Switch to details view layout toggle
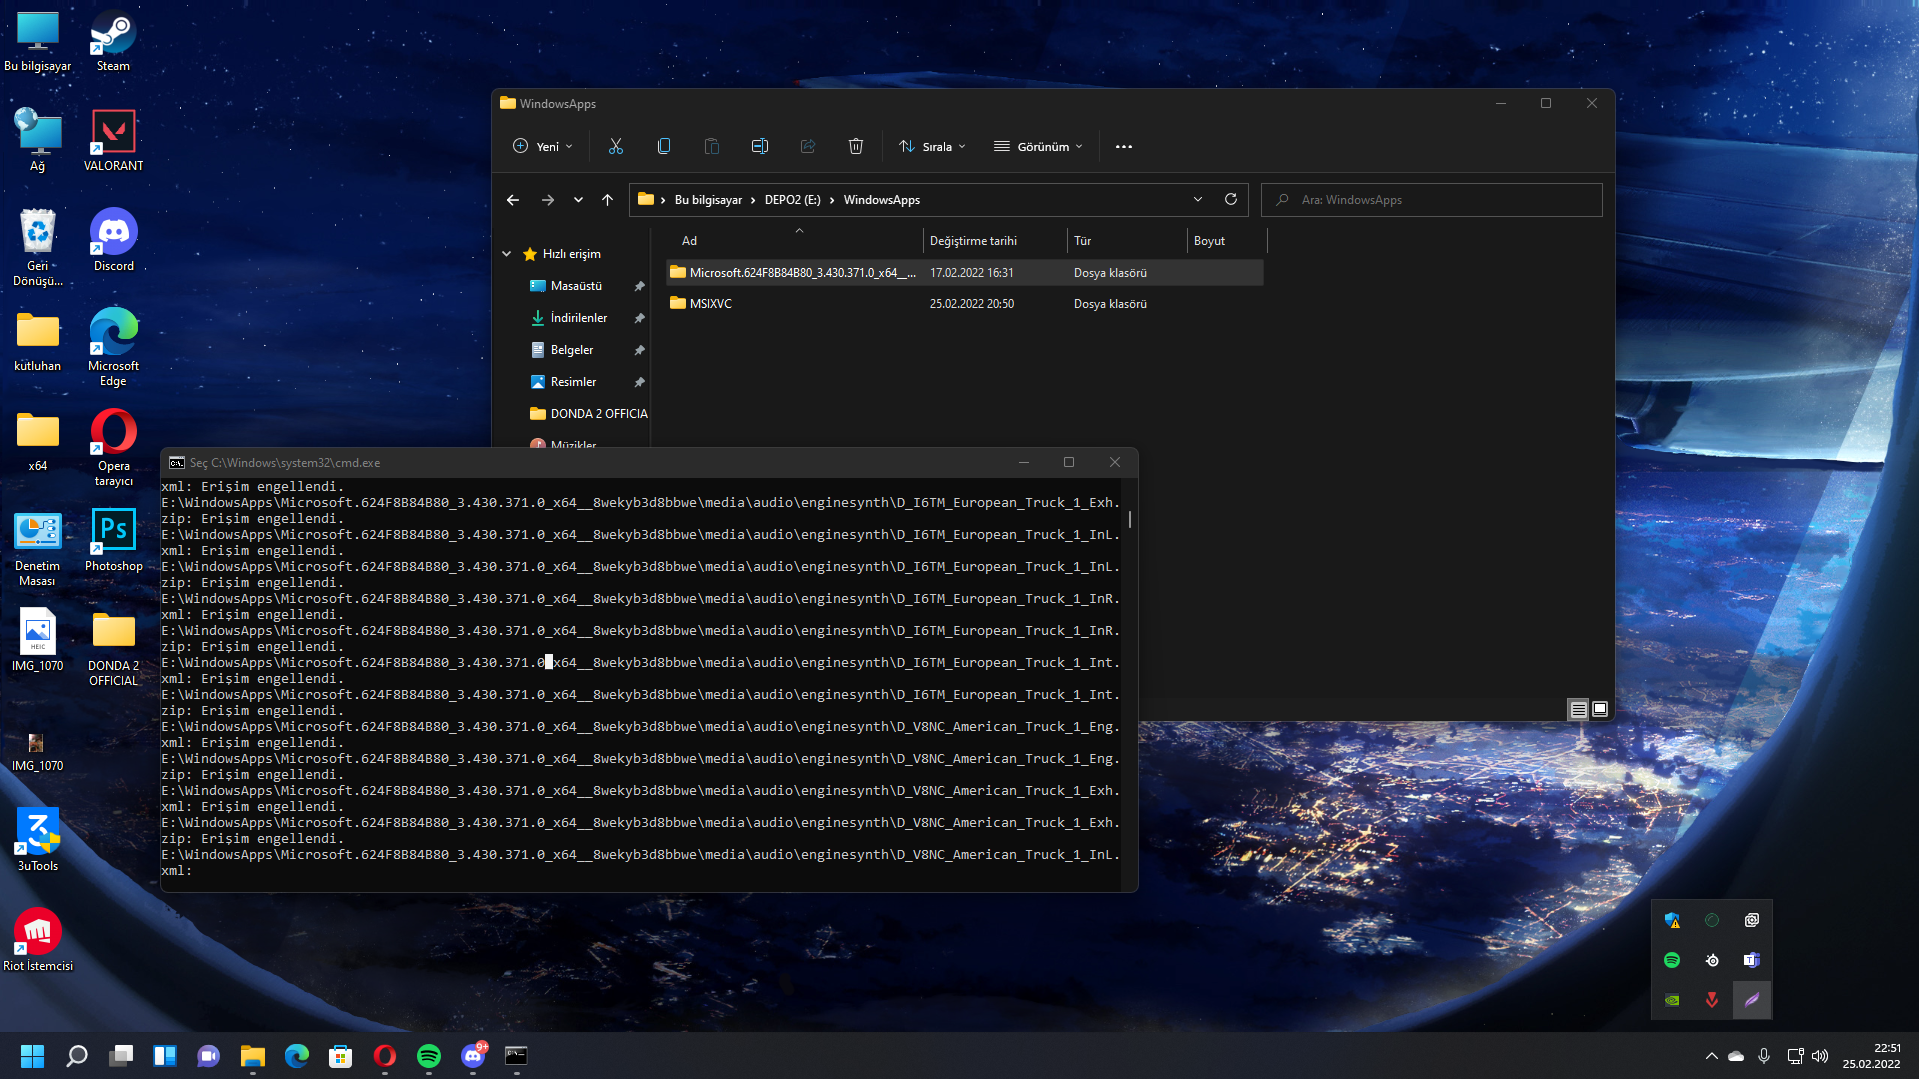The height and width of the screenshot is (1079, 1919). click(x=1578, y=709)
